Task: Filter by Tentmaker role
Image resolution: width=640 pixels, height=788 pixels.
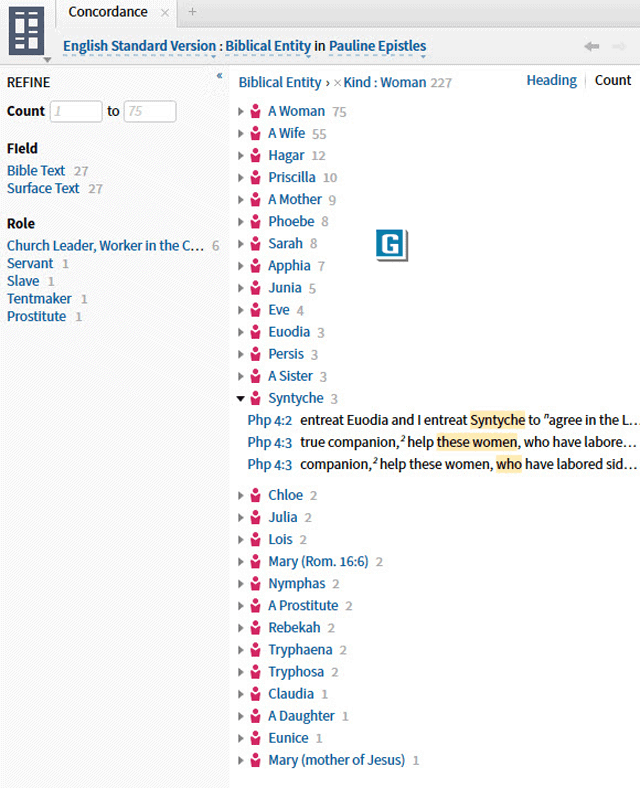Action: (39, 299)
